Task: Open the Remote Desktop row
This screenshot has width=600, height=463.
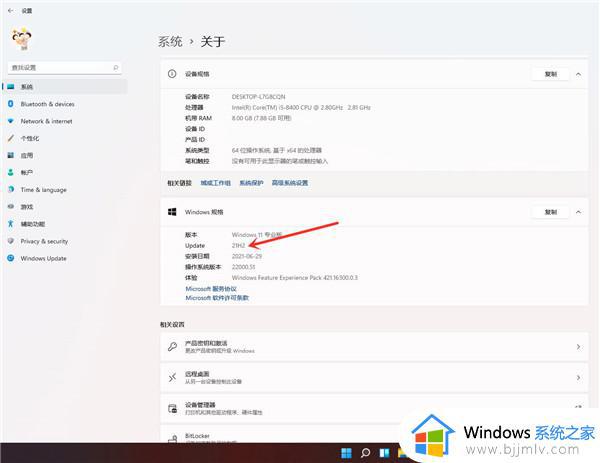Action: 374,377
